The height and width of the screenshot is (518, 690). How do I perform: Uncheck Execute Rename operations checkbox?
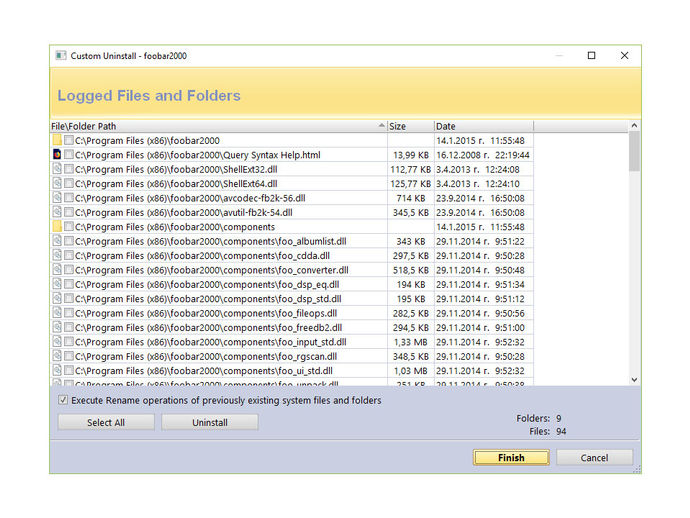[x=63, y=400]
